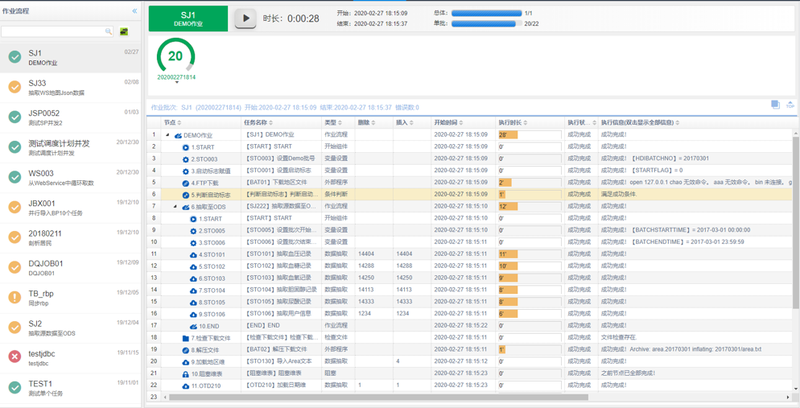
Task: Select 20180211 job in the sidebar list
Action: tap(70, 238)
